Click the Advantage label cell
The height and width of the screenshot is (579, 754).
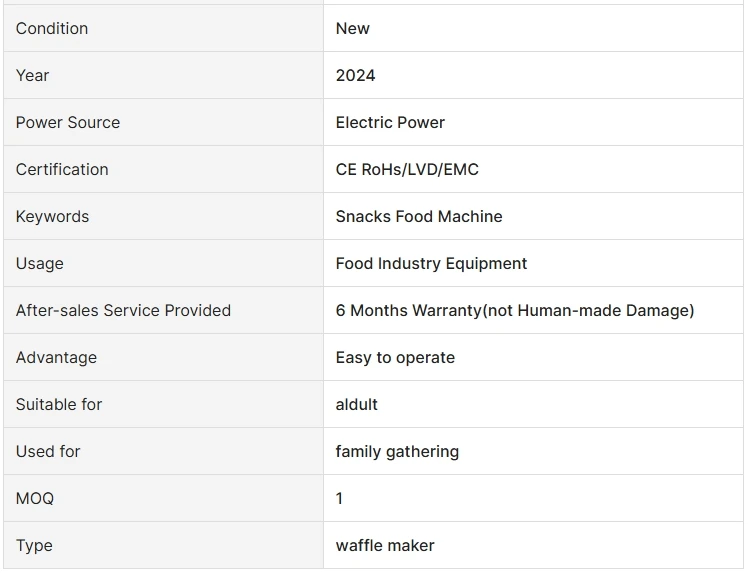(x=56, y=357)
